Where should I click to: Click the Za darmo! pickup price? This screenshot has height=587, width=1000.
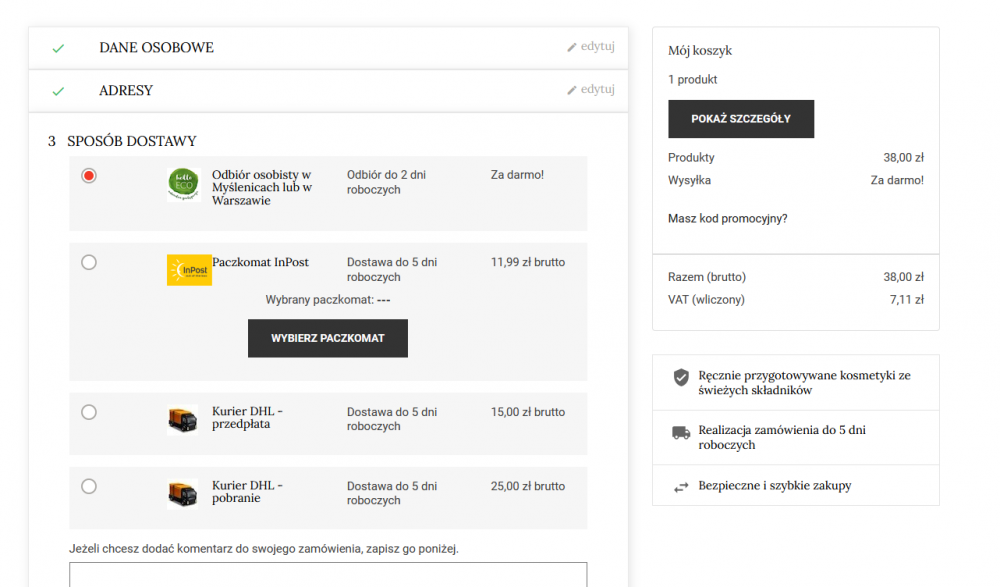coord(517,175)
